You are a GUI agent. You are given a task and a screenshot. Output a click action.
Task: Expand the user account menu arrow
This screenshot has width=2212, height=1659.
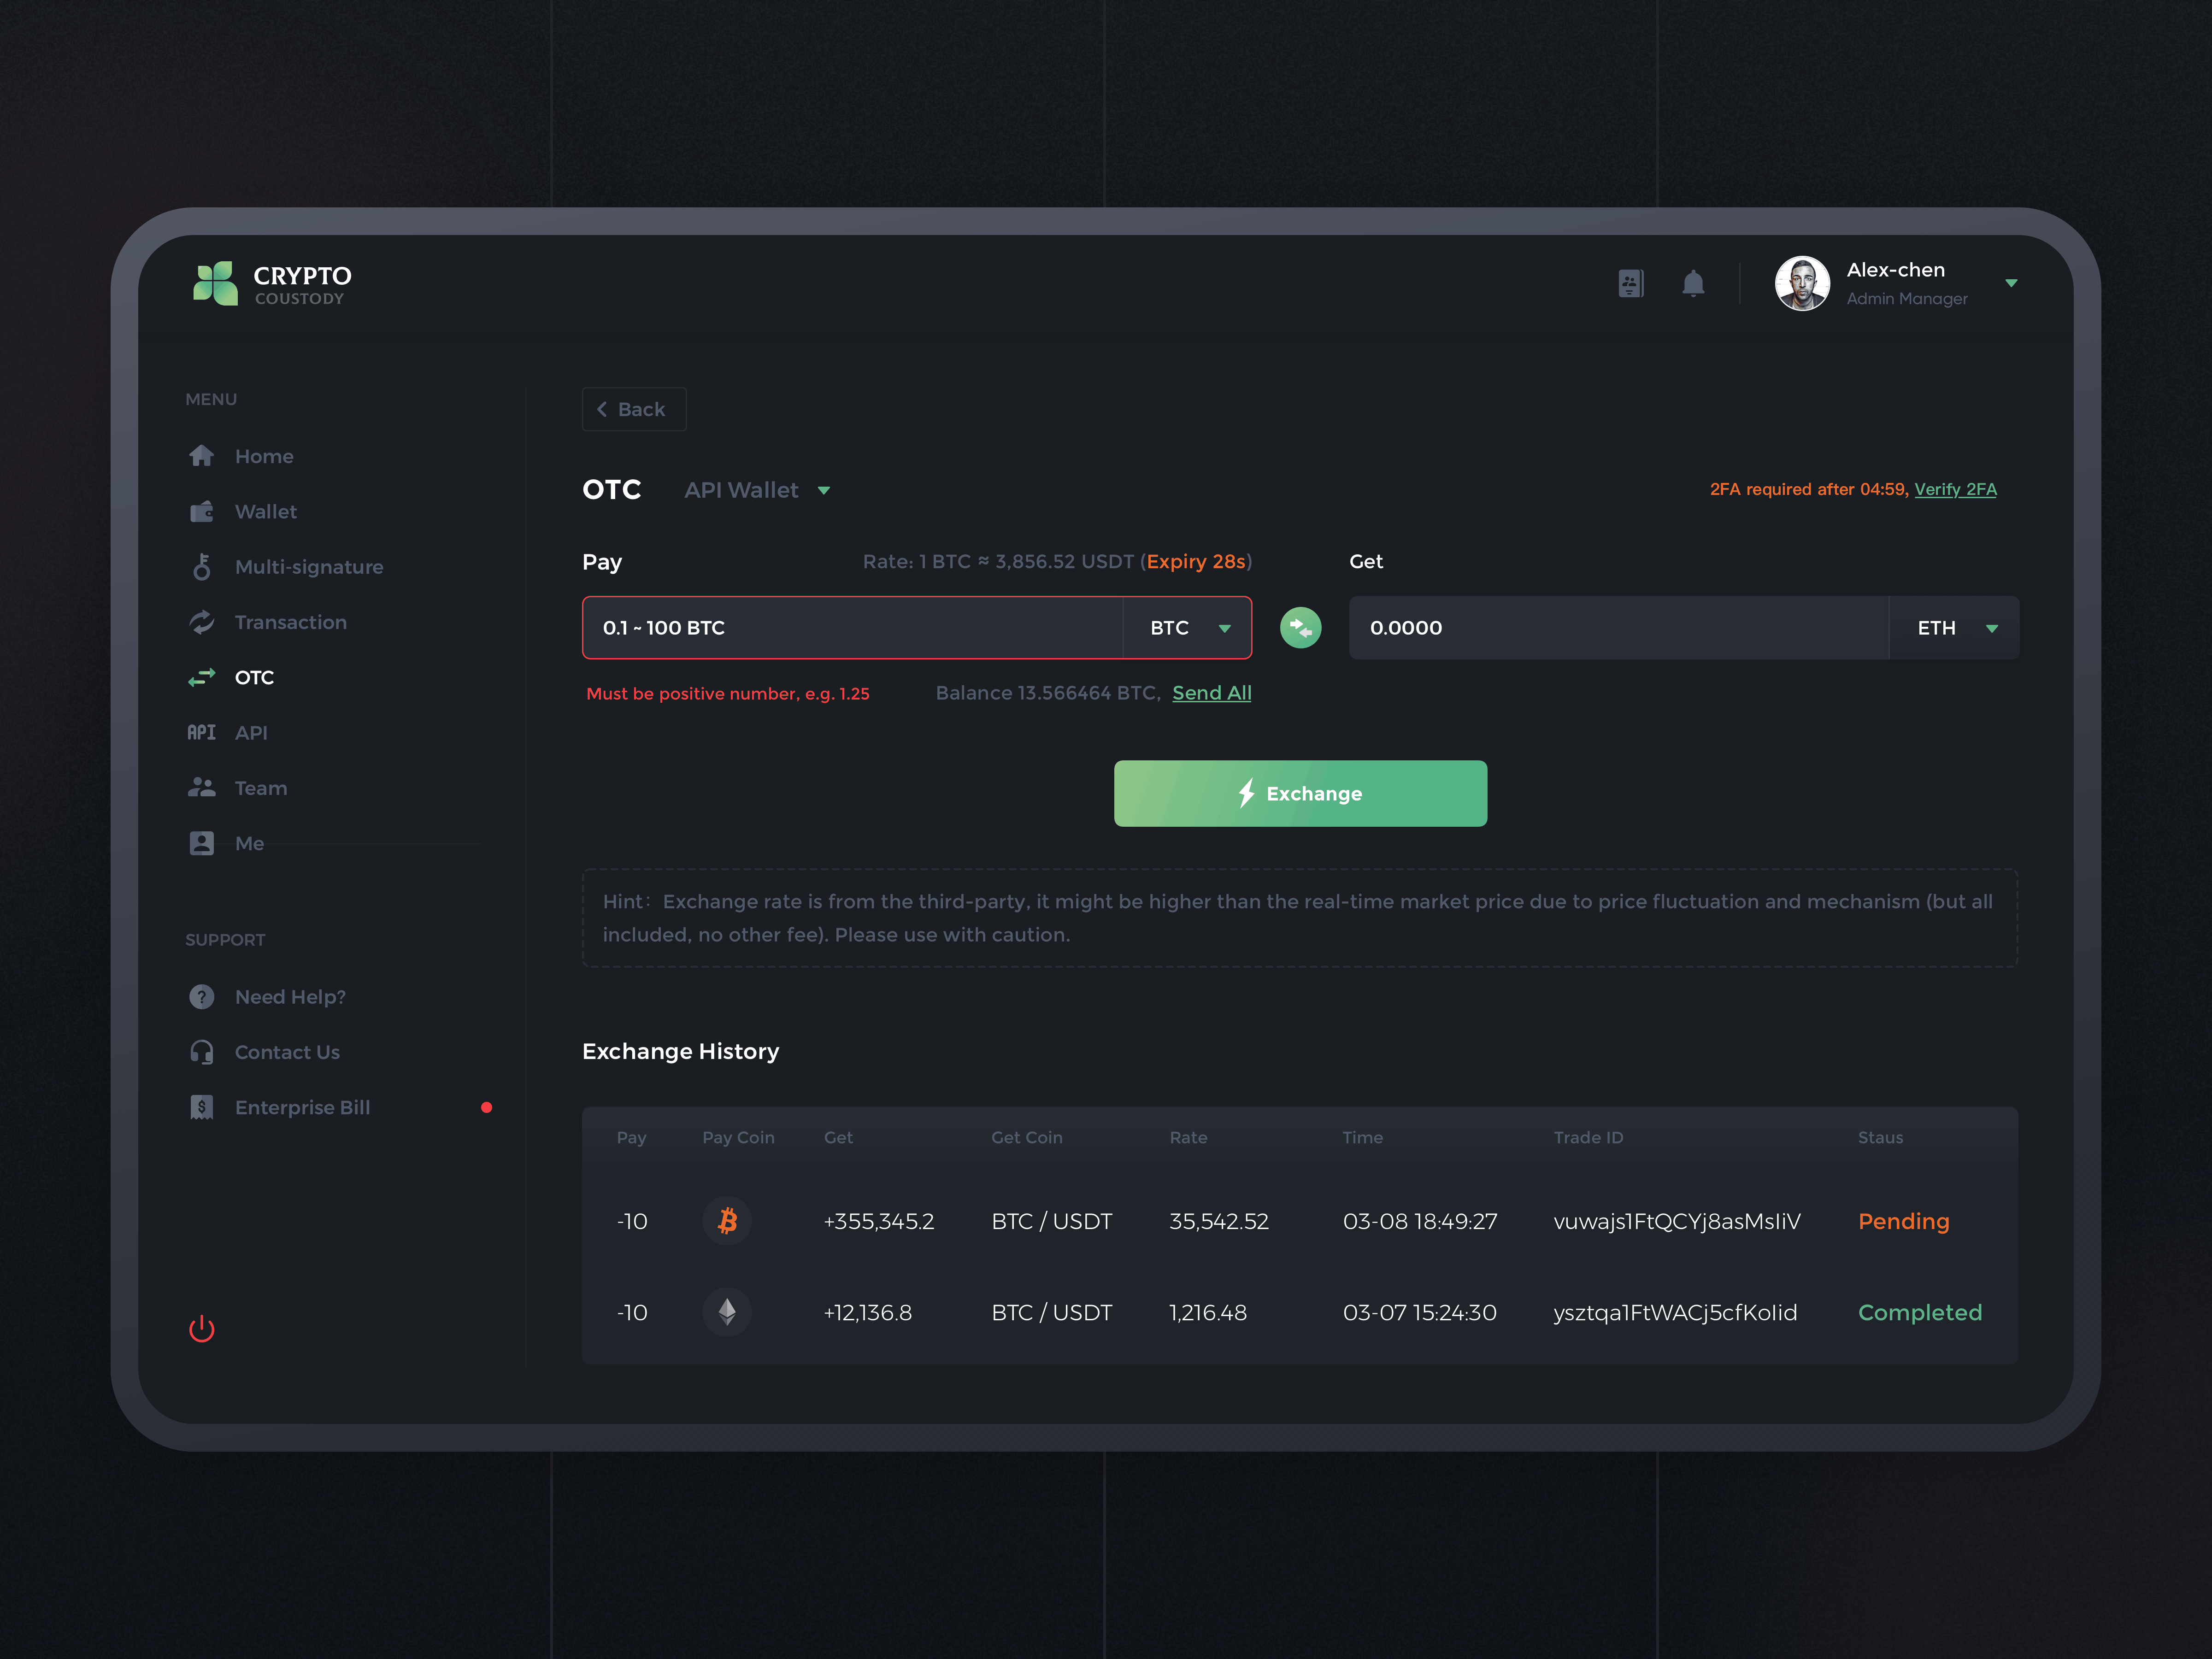2011,284
